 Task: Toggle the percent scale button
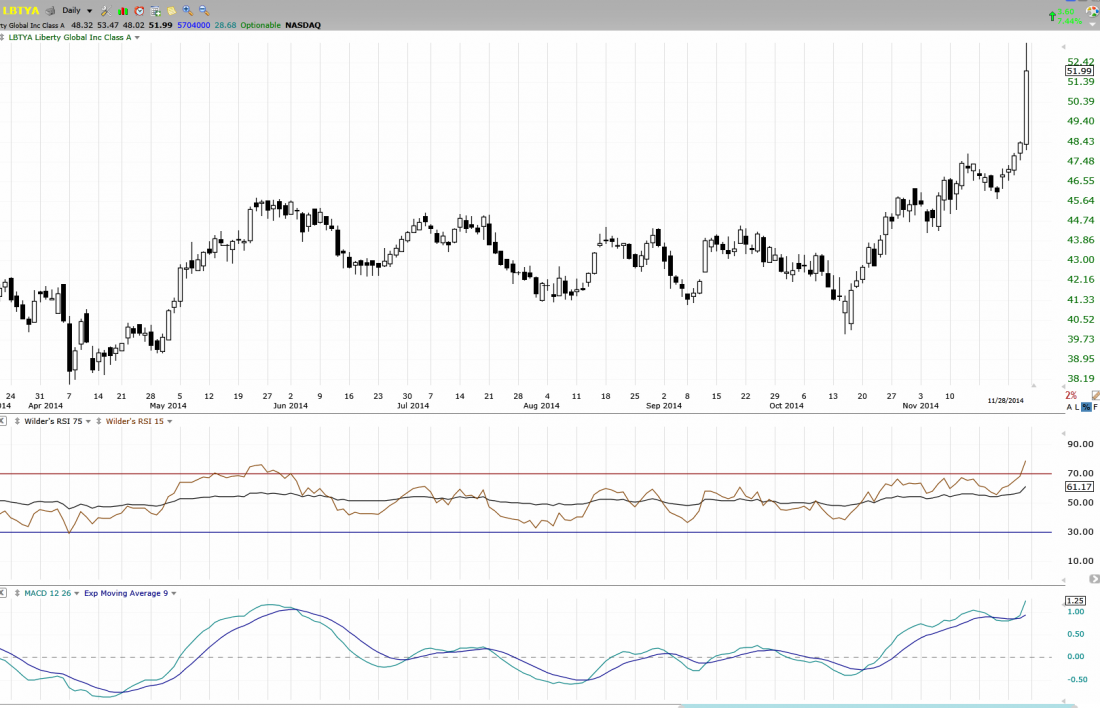click(1086, 407)
